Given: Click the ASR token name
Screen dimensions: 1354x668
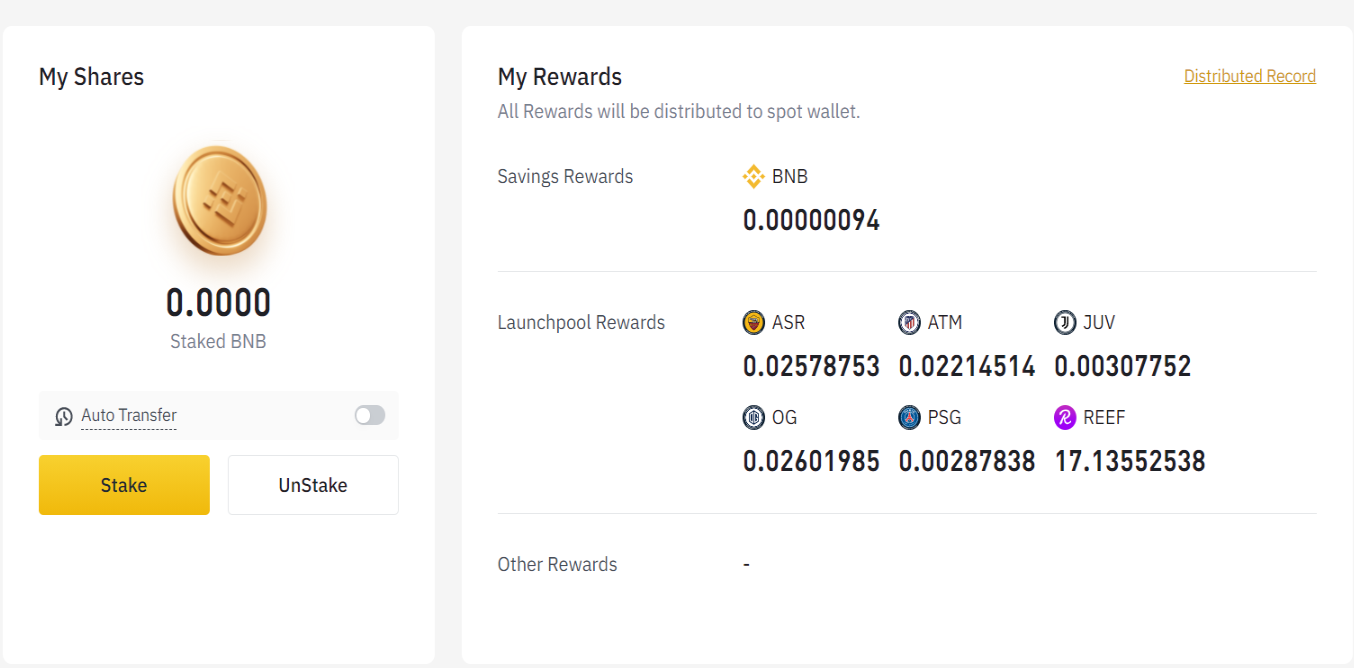Looking at the screenshot, I should coord(788,322).
